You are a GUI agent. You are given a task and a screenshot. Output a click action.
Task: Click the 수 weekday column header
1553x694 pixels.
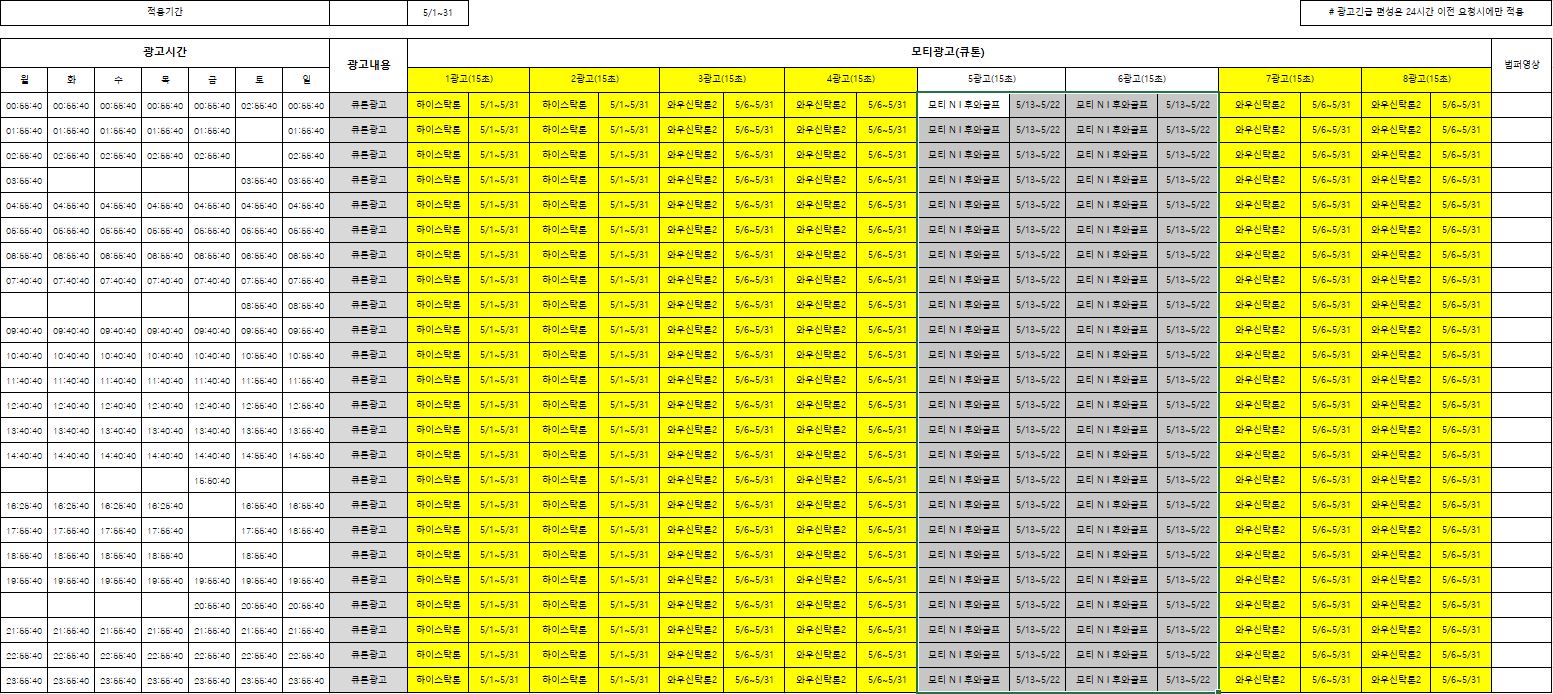(118, 79)
